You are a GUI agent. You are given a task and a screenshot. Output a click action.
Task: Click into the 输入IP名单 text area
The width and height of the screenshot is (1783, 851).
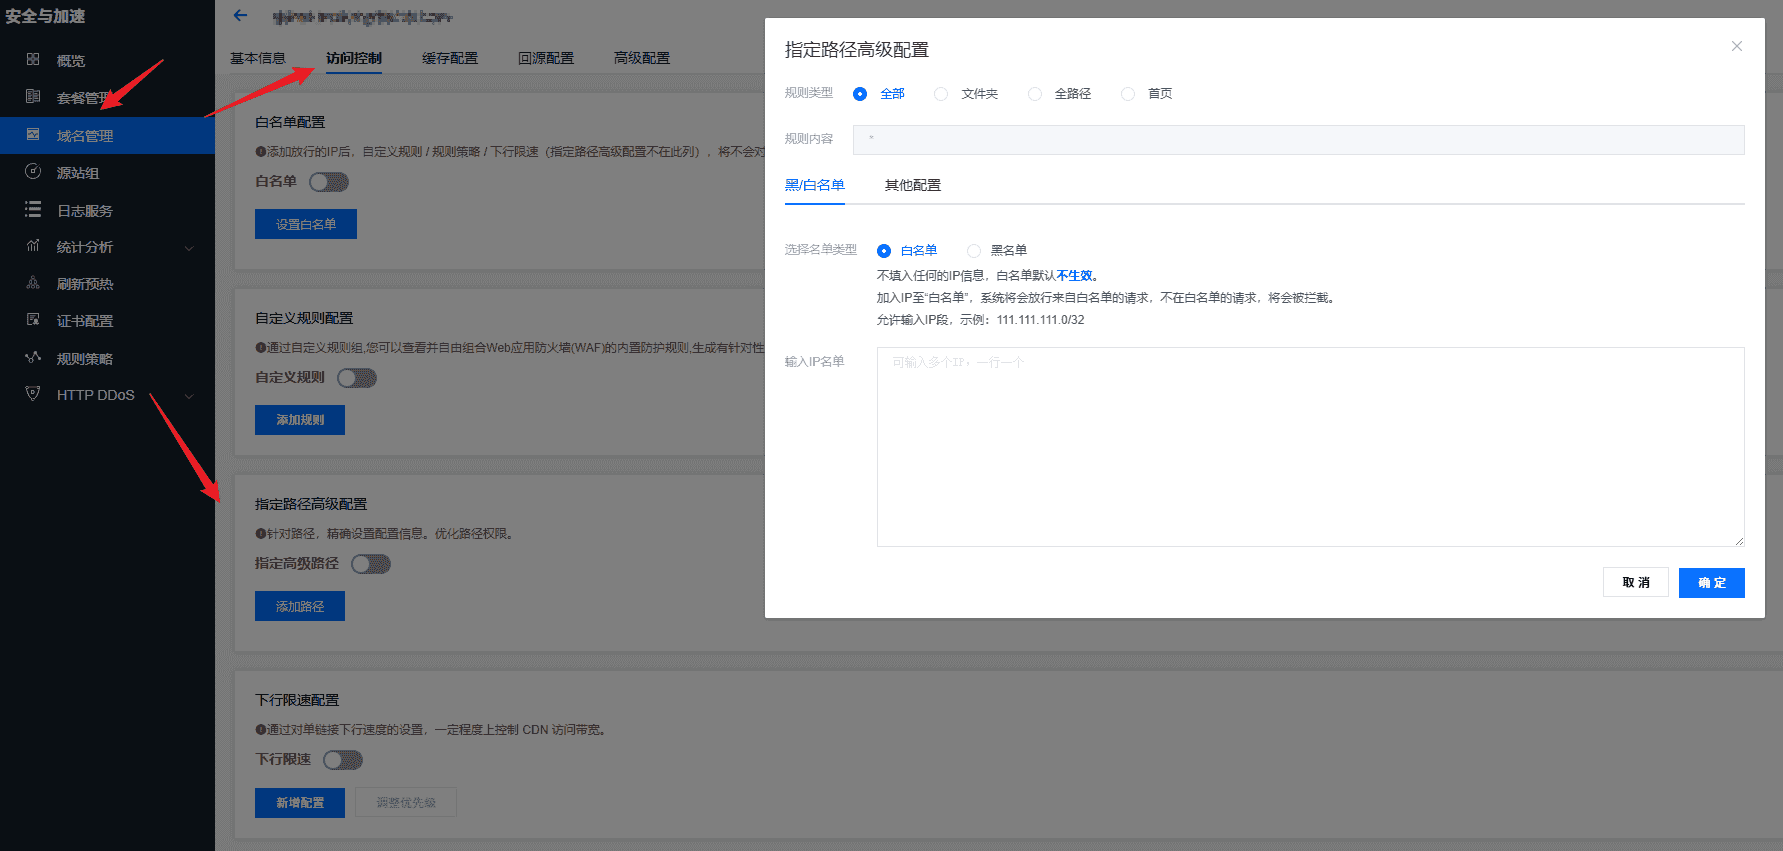pos(1310,446)
